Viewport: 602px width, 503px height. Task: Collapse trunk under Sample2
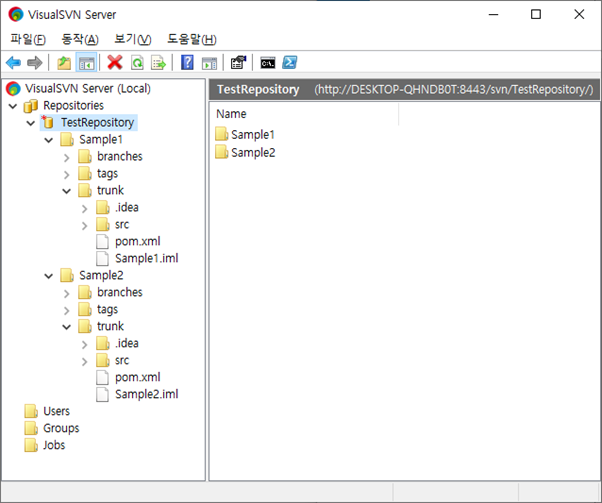click(x=67, y=327)
